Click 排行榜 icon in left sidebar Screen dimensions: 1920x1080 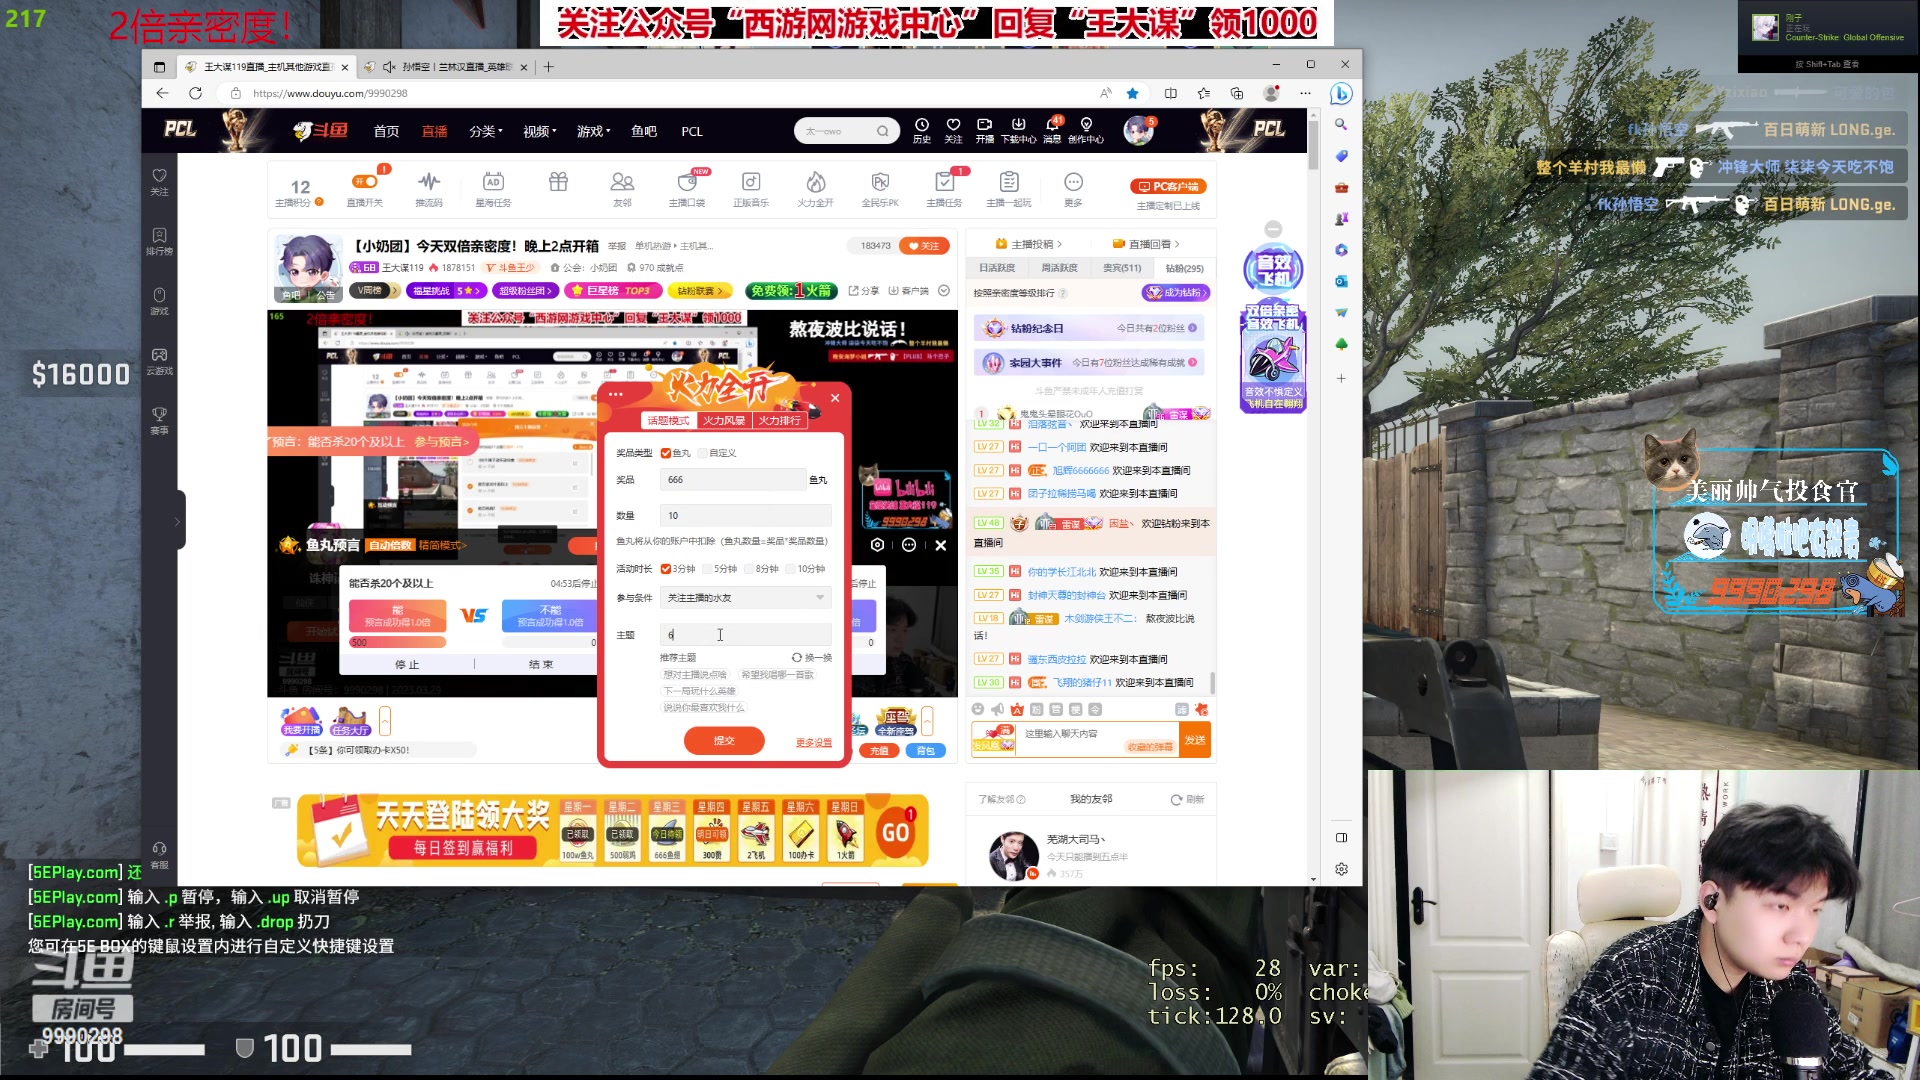coord(159,241)
